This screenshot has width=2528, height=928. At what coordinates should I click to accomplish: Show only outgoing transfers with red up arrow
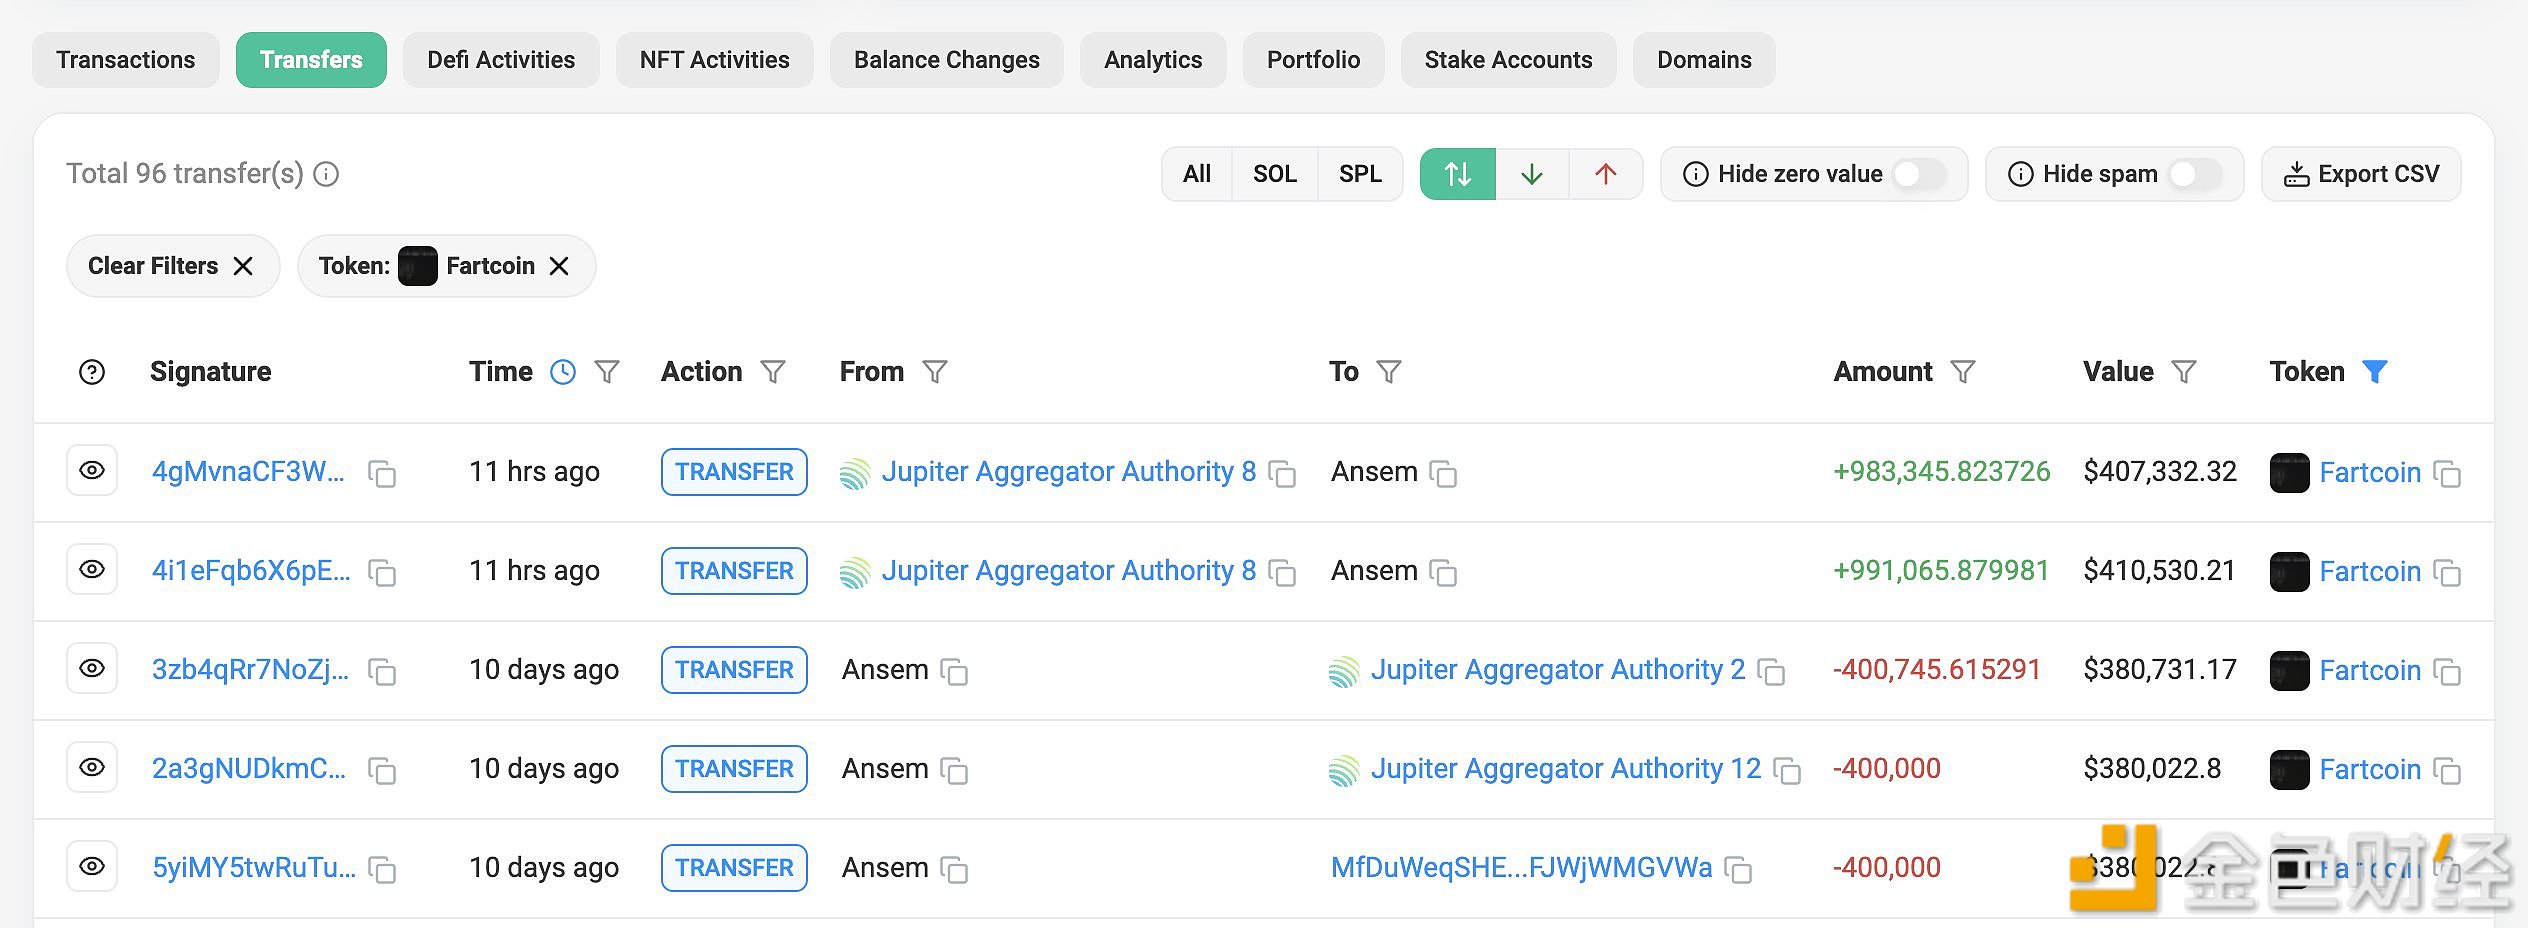[x=1605, y=174]
